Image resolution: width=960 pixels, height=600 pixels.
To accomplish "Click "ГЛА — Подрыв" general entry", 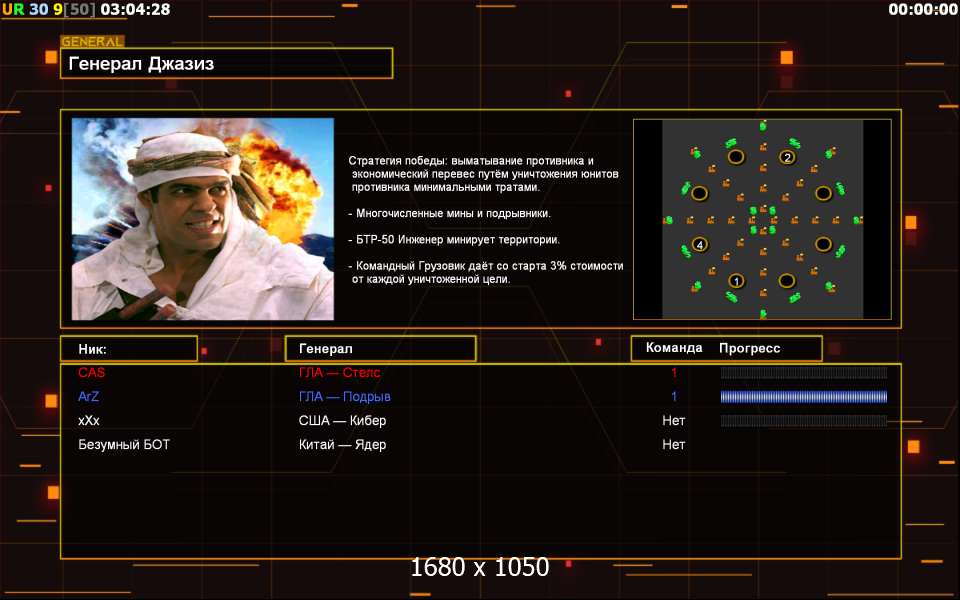I will click(345, 397).
